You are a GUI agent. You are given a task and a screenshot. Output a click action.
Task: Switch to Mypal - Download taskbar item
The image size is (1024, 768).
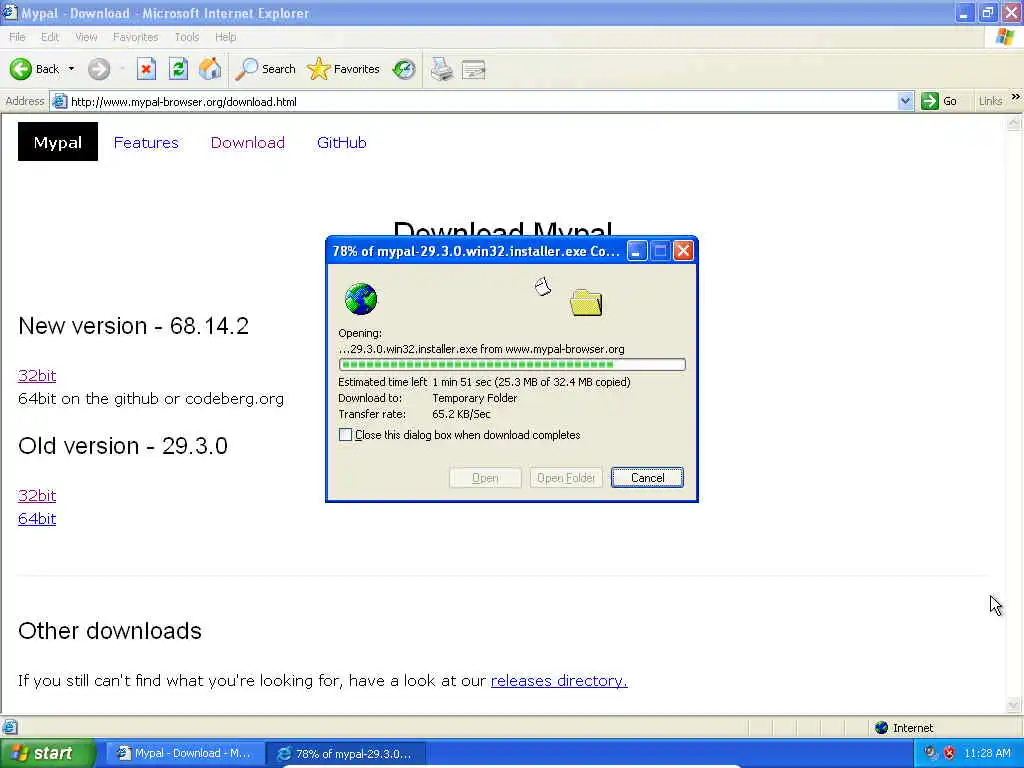coord(185,753)
